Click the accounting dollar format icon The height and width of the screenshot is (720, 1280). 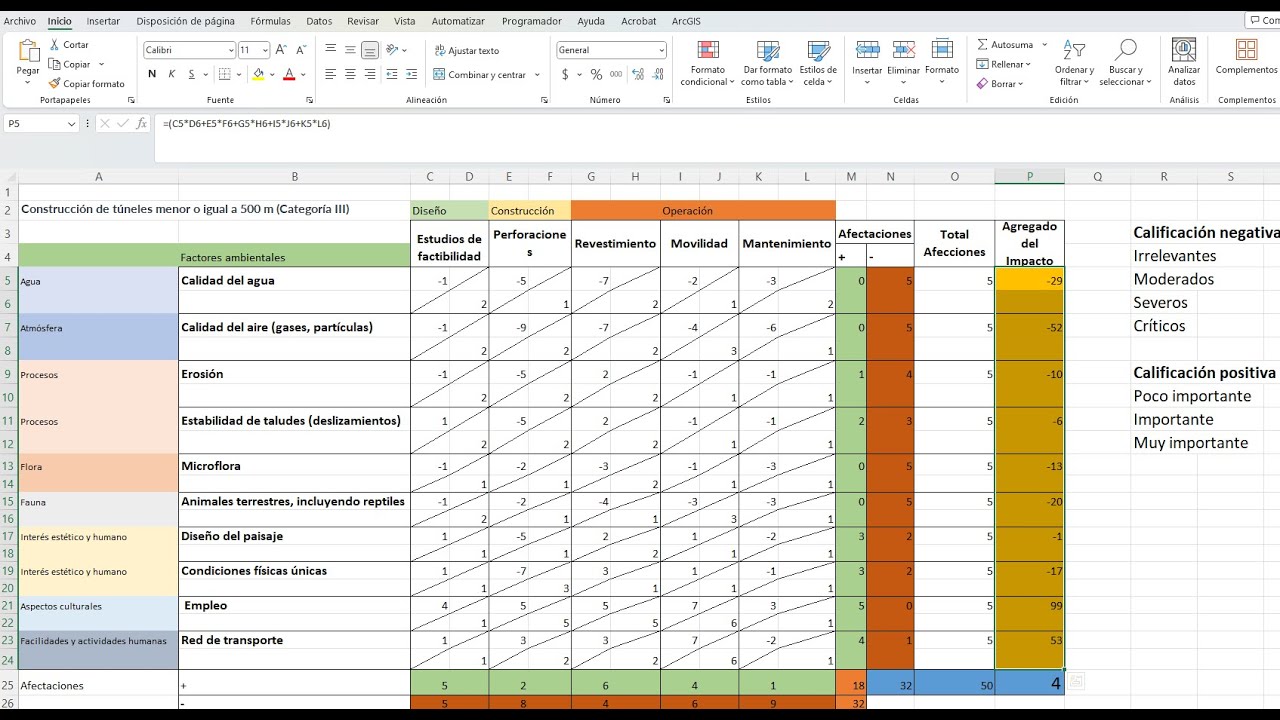[565, 74]
